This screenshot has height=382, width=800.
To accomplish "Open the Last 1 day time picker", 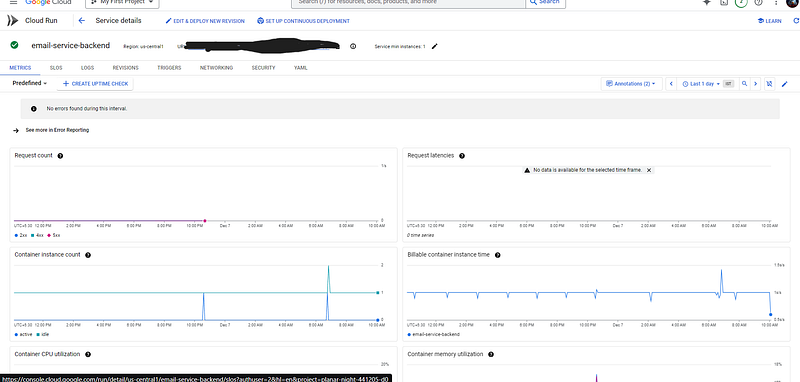I will point(702,84).
